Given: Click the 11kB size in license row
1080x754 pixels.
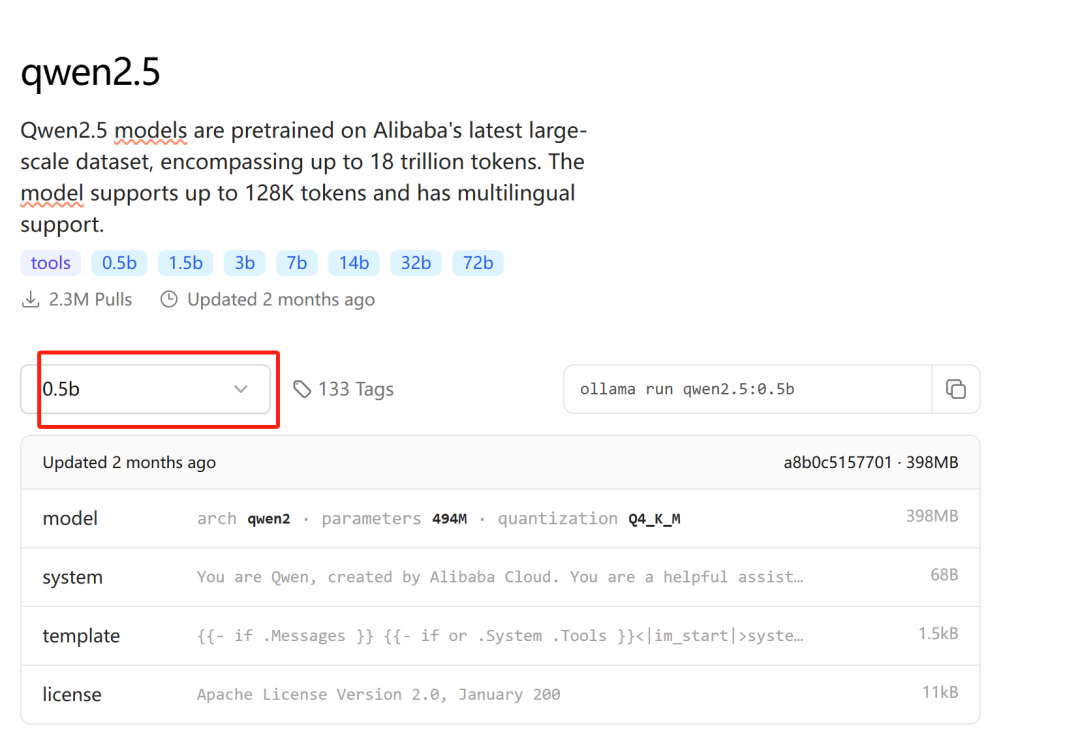Looking at the screenshot, I should tap(940, 692).
